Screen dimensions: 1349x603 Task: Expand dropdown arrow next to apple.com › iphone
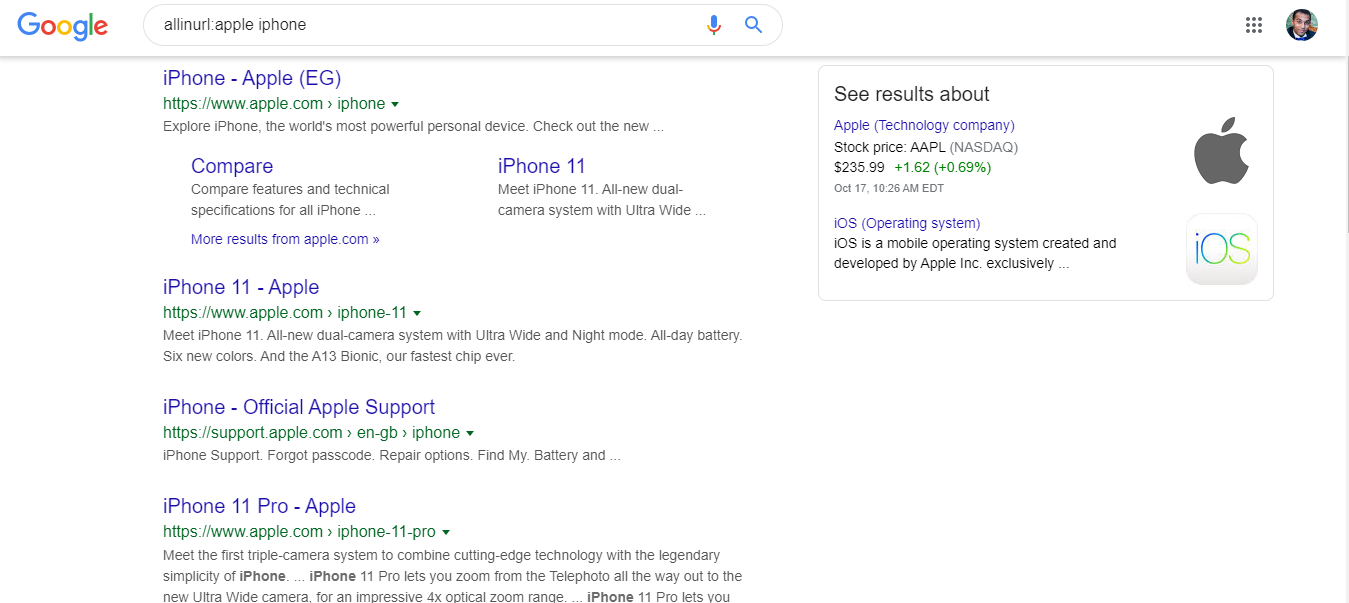click(395, 104)
